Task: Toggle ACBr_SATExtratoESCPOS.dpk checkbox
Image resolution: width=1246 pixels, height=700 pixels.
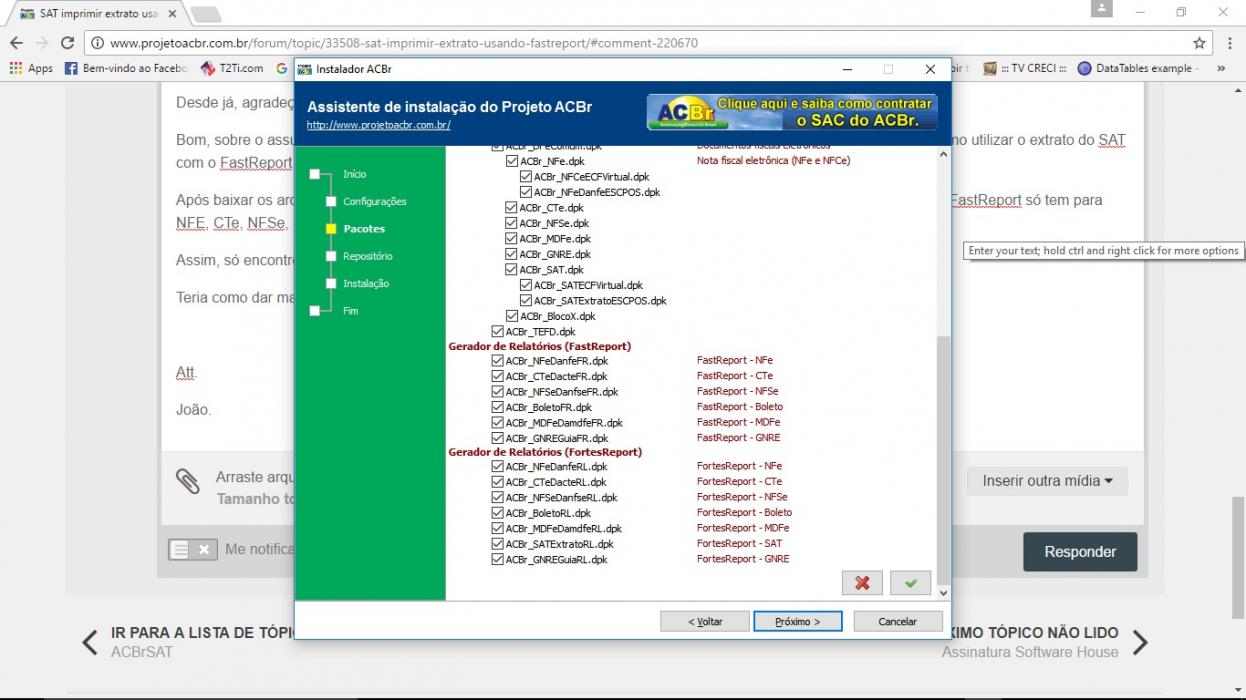Action: click(x=526, y=301)
